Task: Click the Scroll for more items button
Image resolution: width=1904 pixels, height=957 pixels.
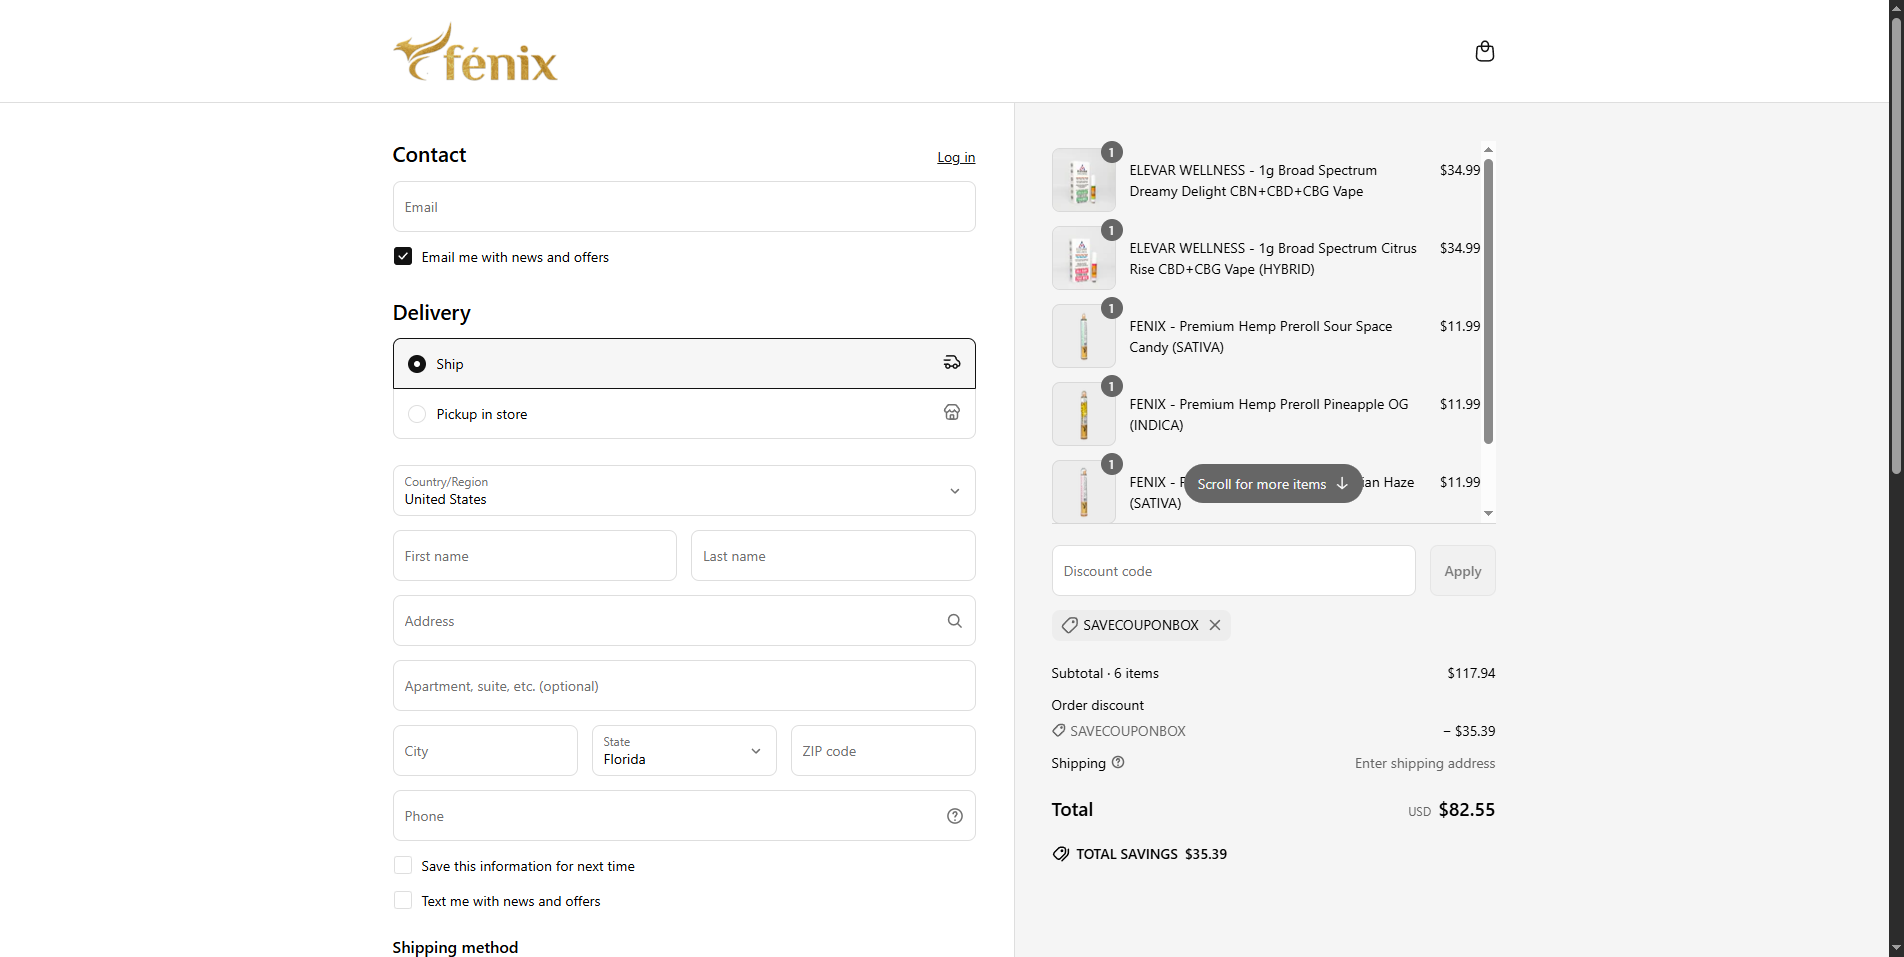Action: [x=1273, y=483]
